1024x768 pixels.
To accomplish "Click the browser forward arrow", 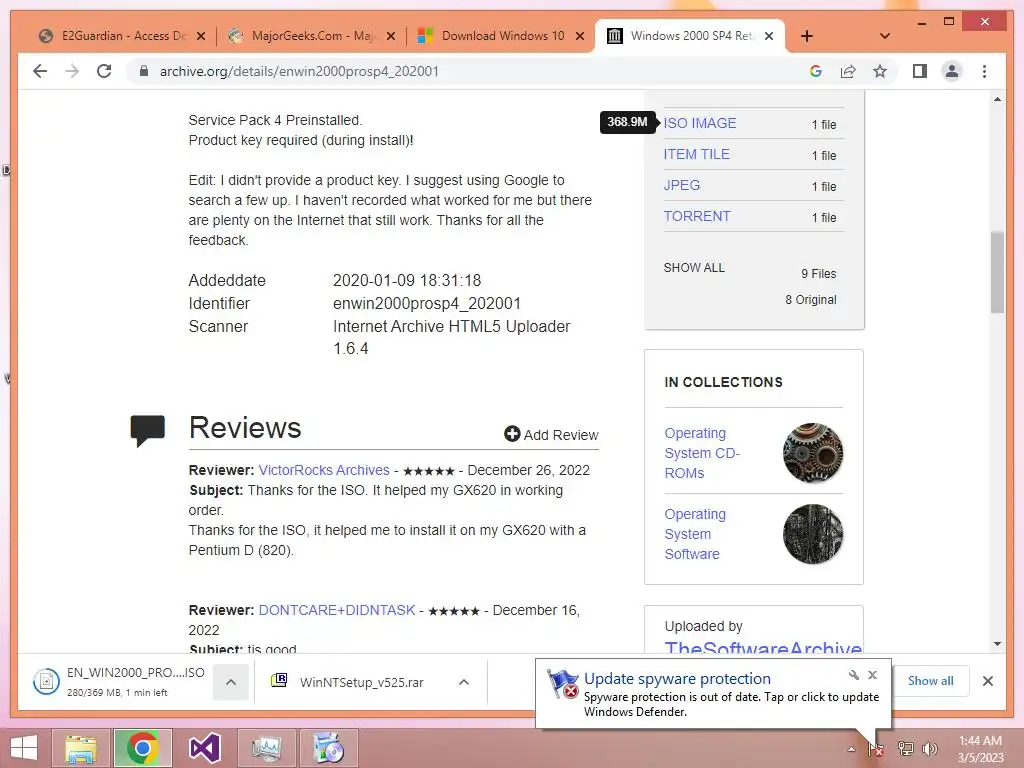I will pyautogui.click(x=72, y=71).
